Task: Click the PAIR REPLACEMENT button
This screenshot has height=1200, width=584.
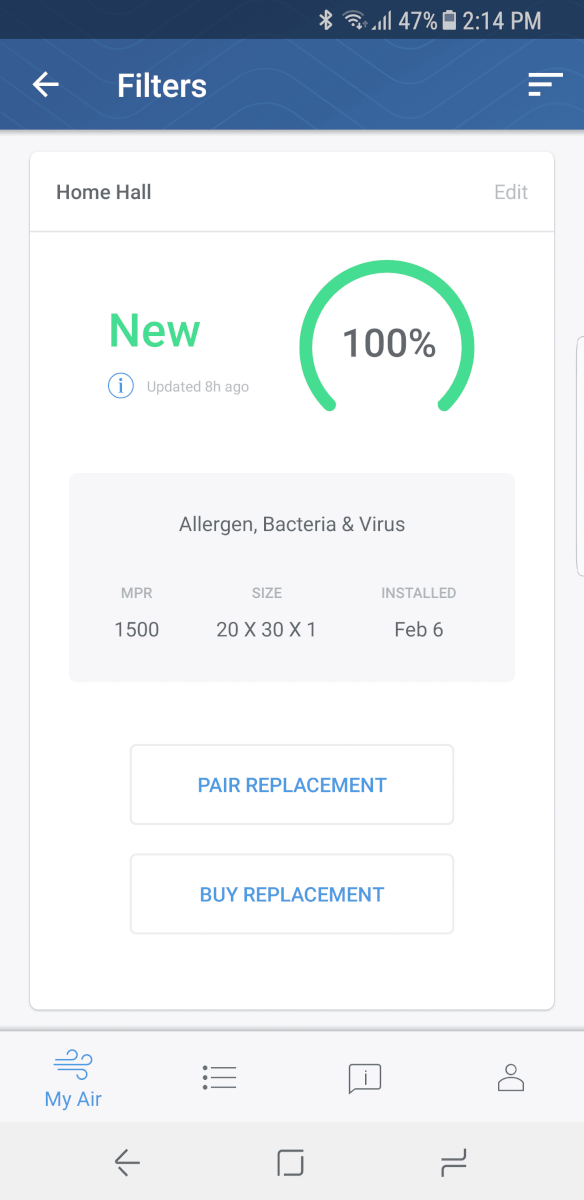Action: [292, 785]
